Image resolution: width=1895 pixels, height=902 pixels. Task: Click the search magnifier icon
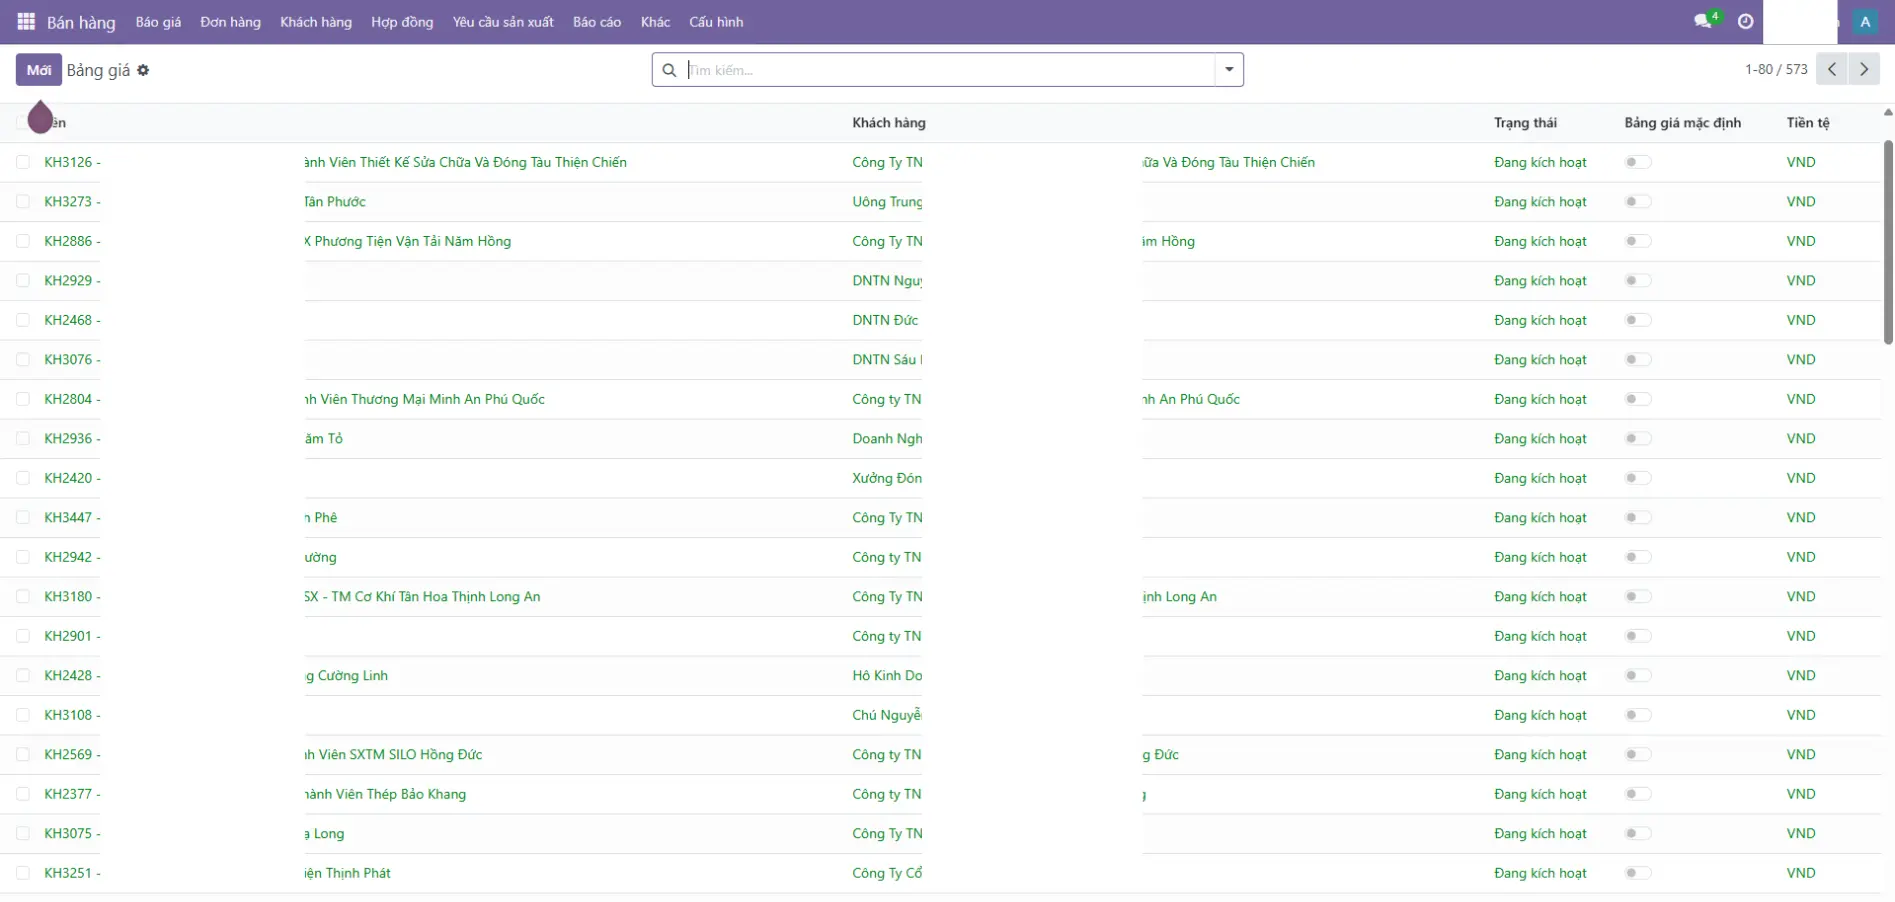click(x=669, y=70)
